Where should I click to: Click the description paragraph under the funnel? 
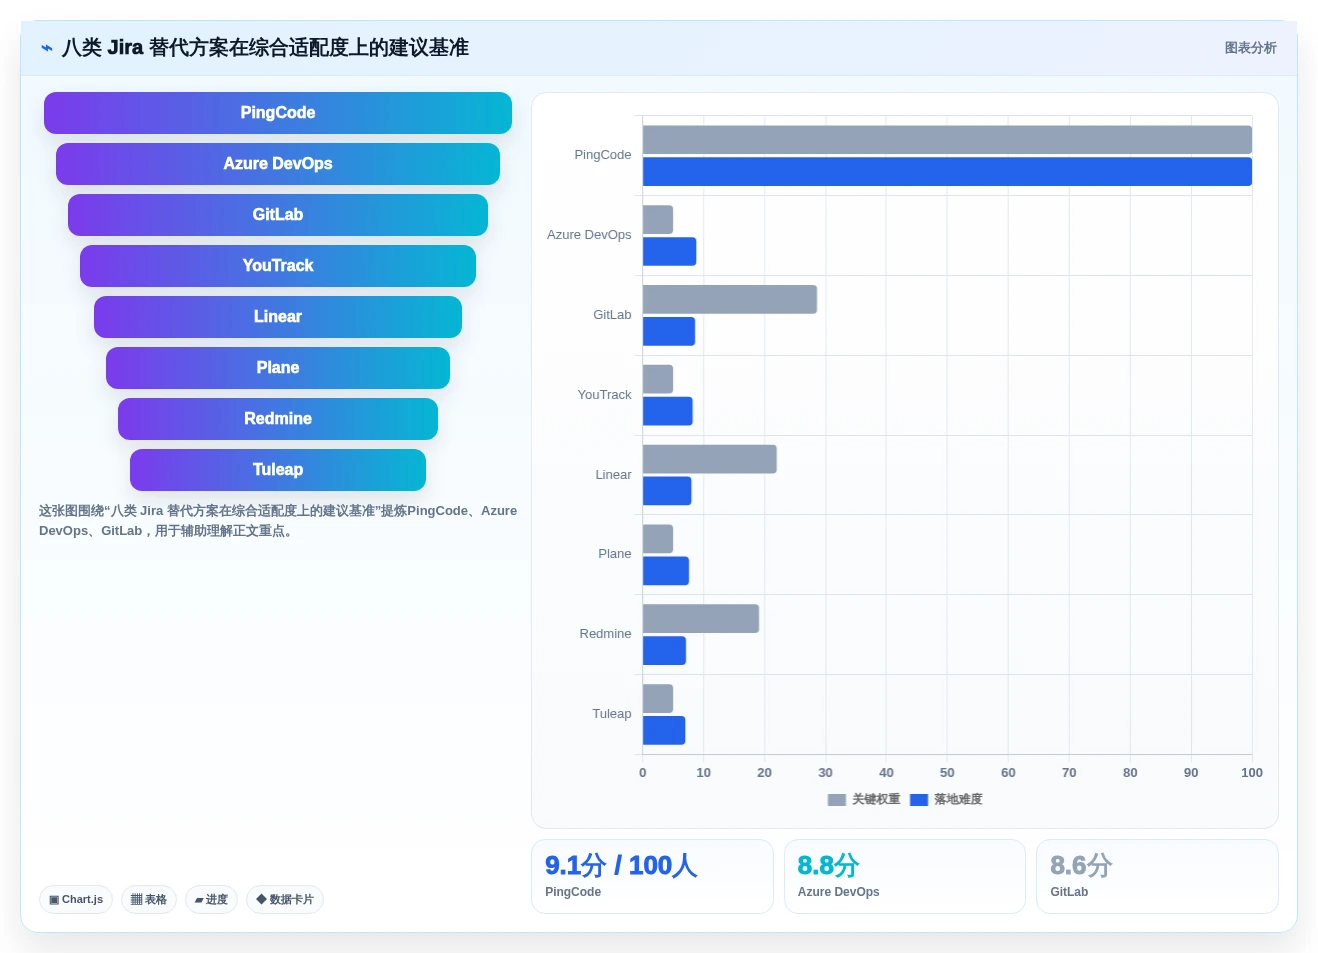tap(278, 521)
